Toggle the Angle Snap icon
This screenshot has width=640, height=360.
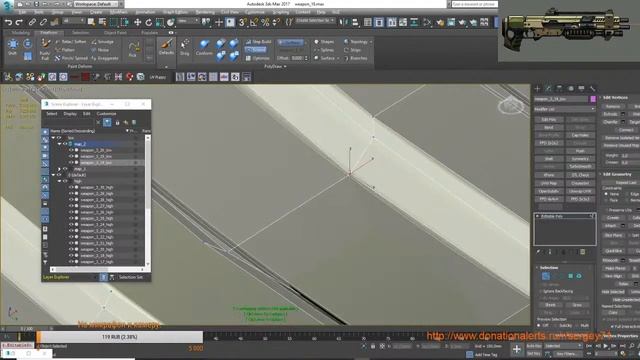(254, 22)
